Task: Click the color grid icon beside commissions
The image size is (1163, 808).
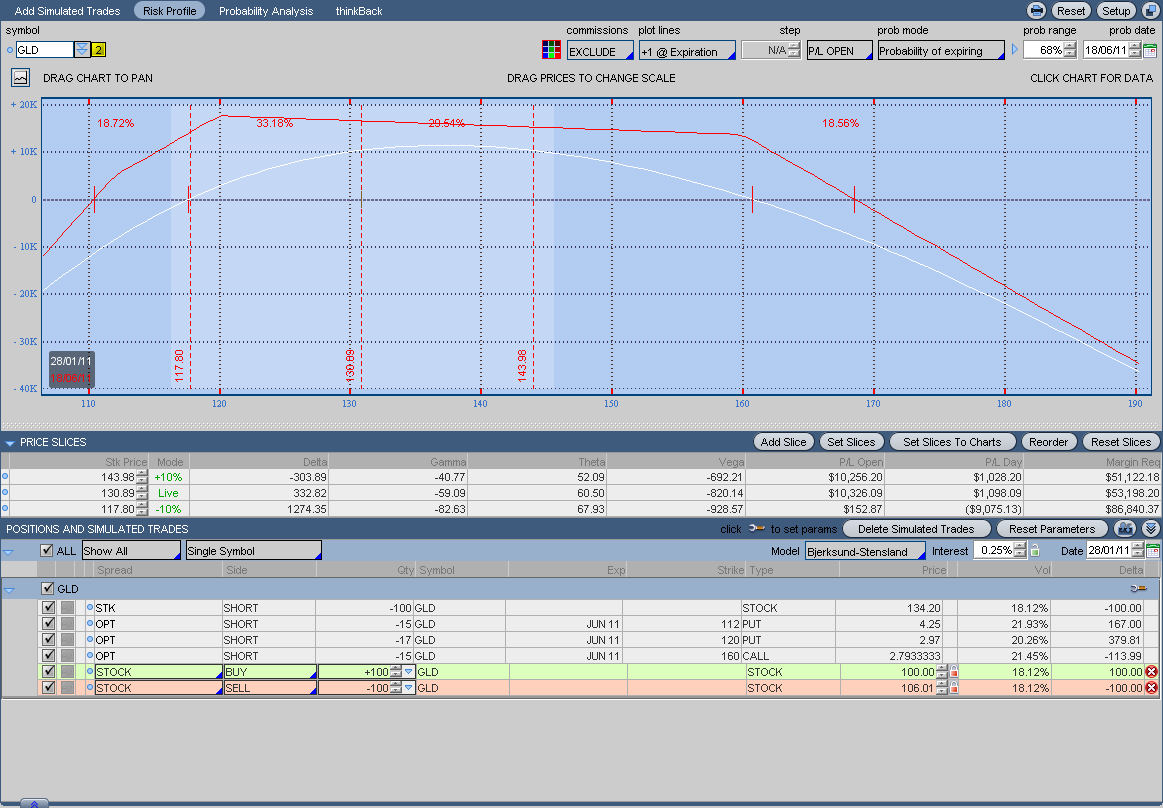Action: (550, 50)
